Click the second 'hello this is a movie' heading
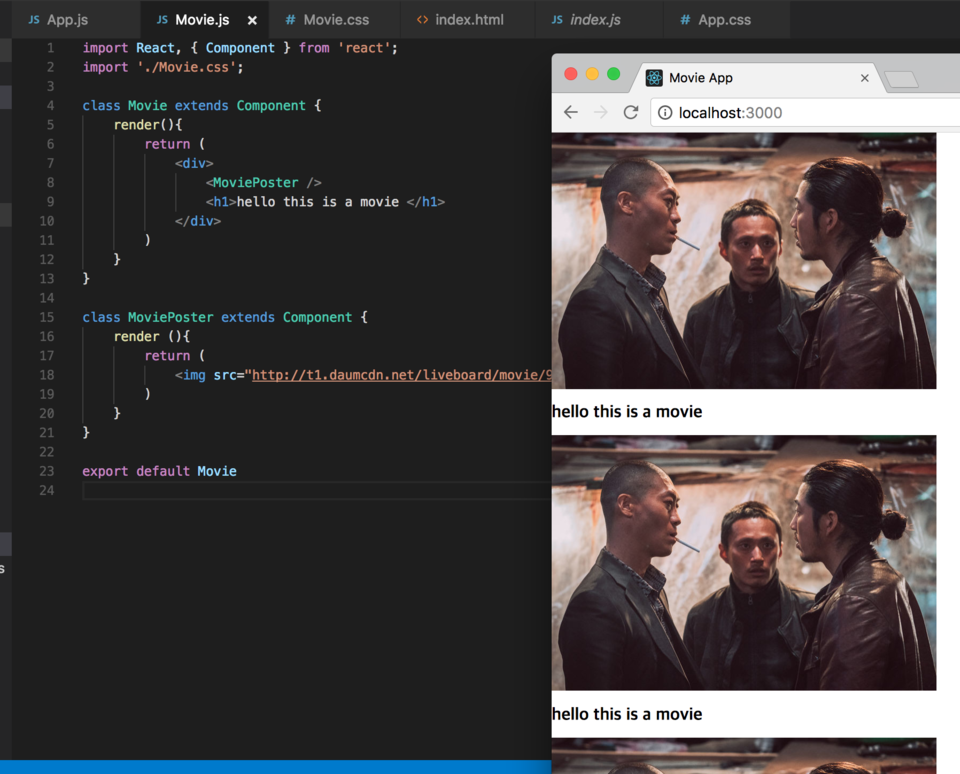Screen dimensions: 960x774 [x=627, y=714]
